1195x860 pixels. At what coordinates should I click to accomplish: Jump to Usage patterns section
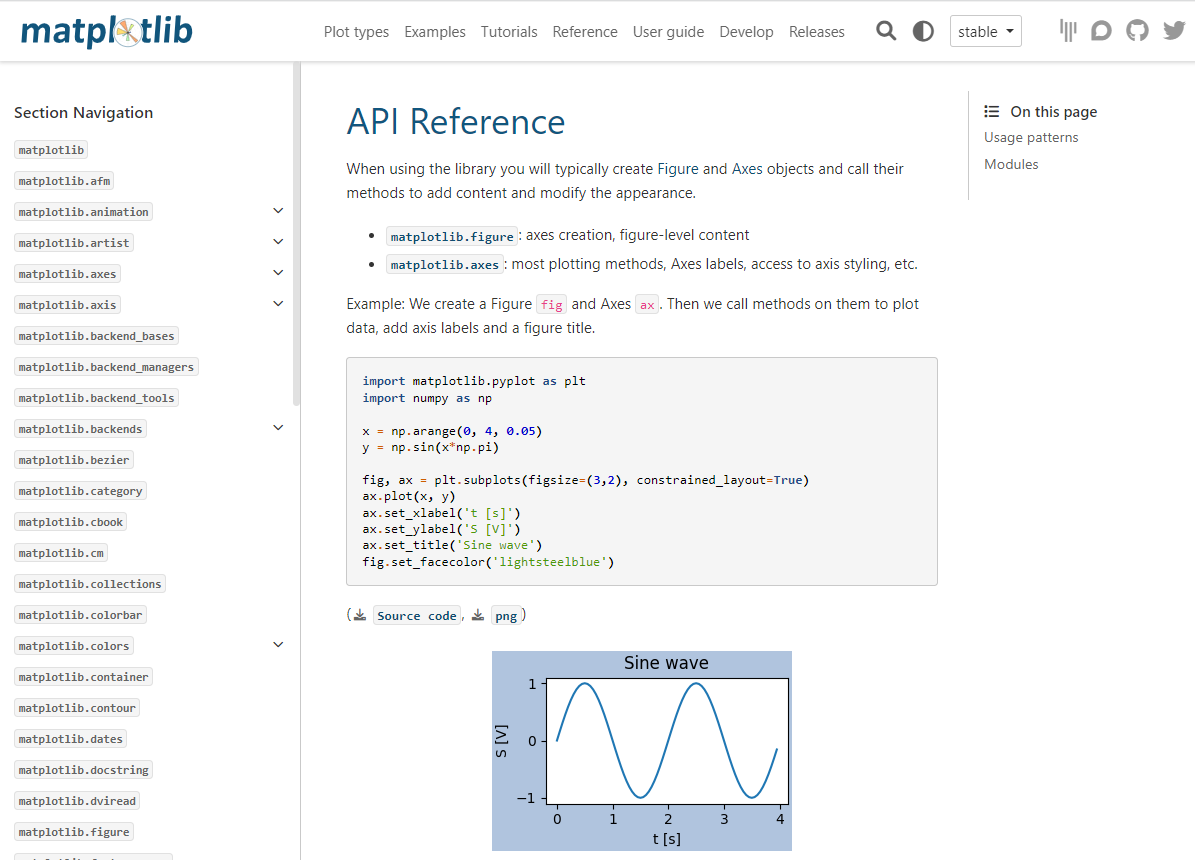coord(1031,137)
